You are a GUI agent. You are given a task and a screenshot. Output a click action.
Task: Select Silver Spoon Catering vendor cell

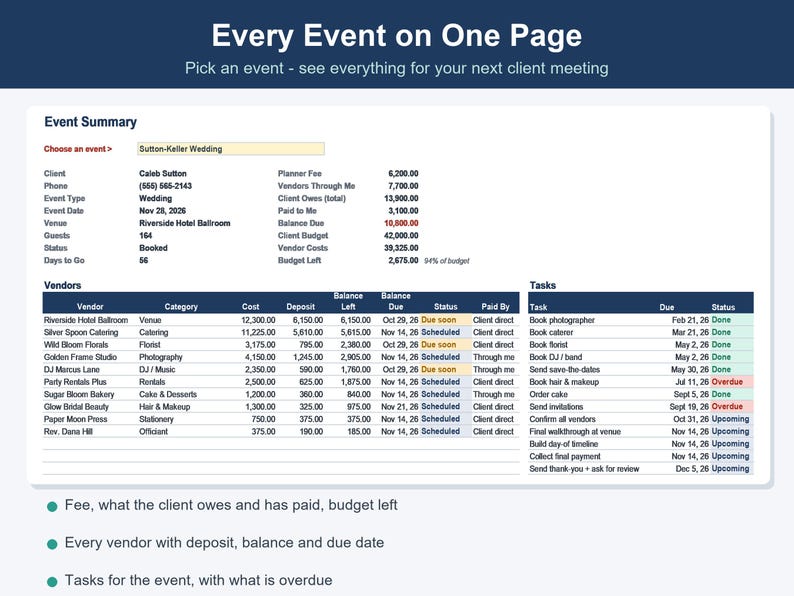pyautogui.click(x=81, y=332)
